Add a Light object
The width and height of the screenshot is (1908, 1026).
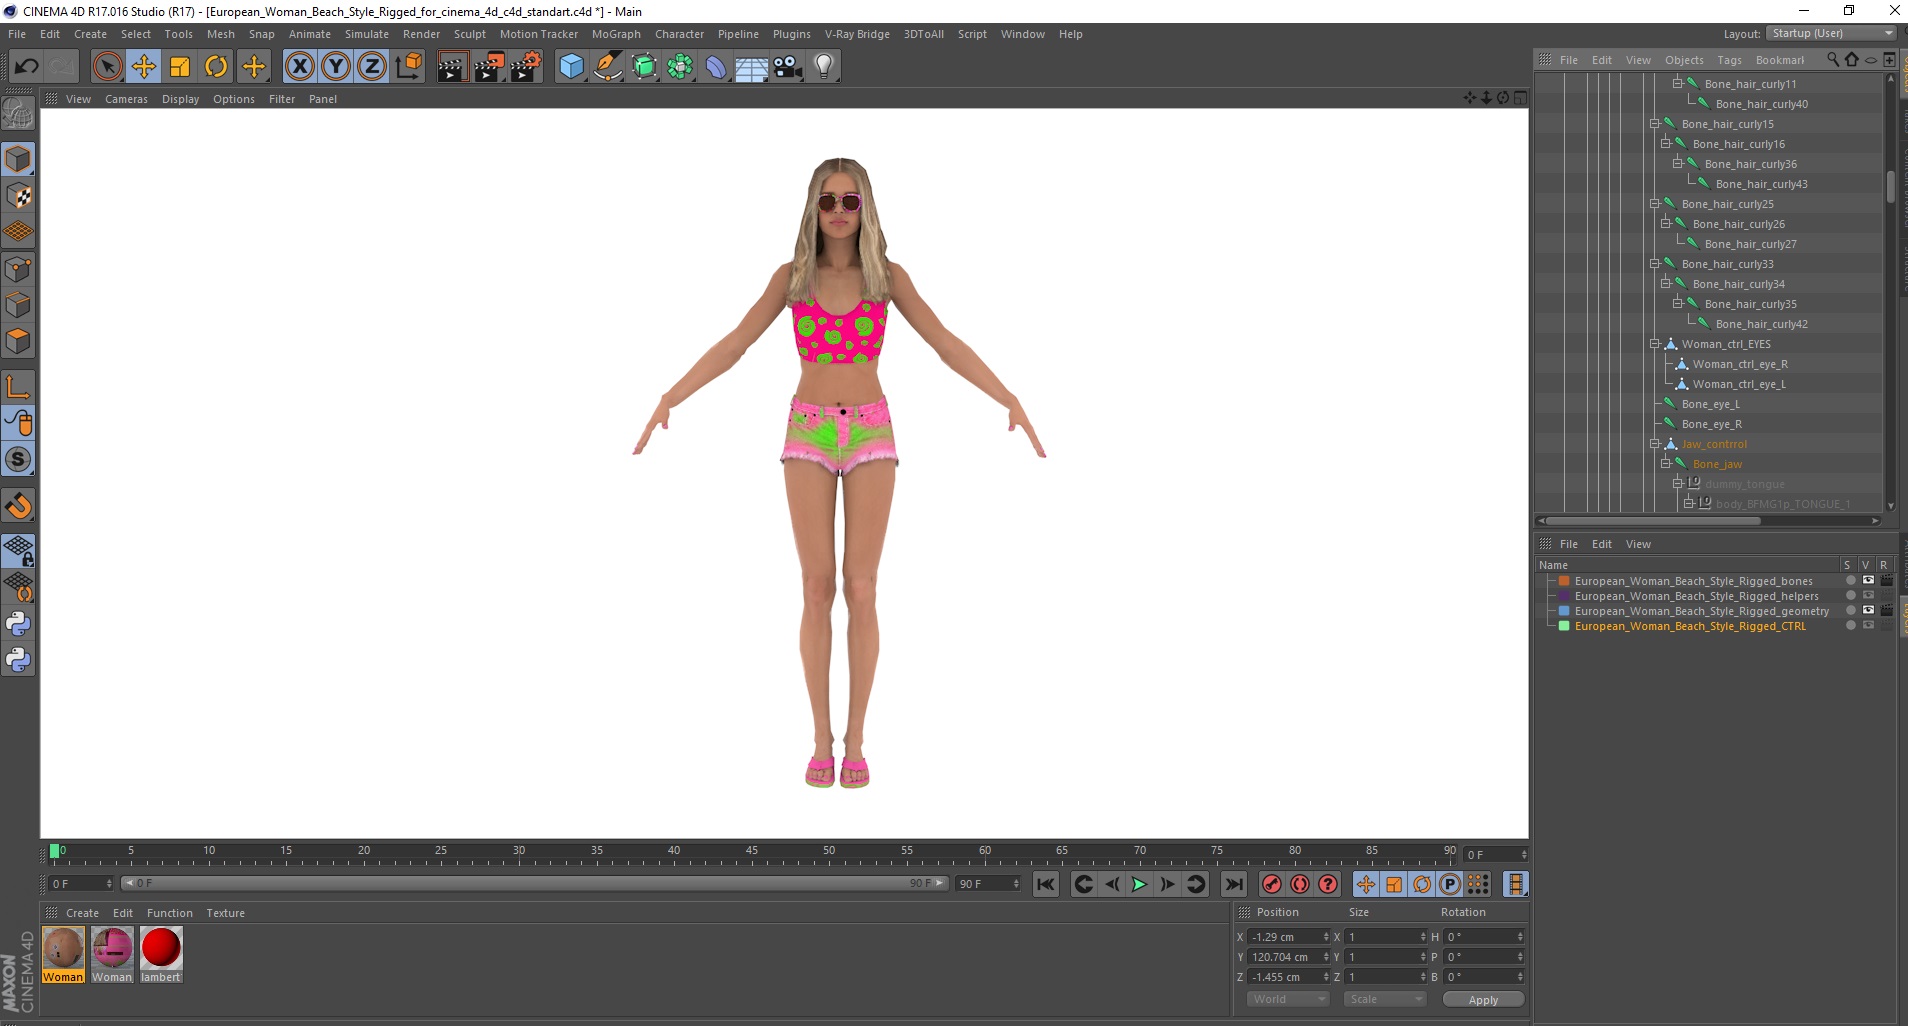tap(824, 67)
